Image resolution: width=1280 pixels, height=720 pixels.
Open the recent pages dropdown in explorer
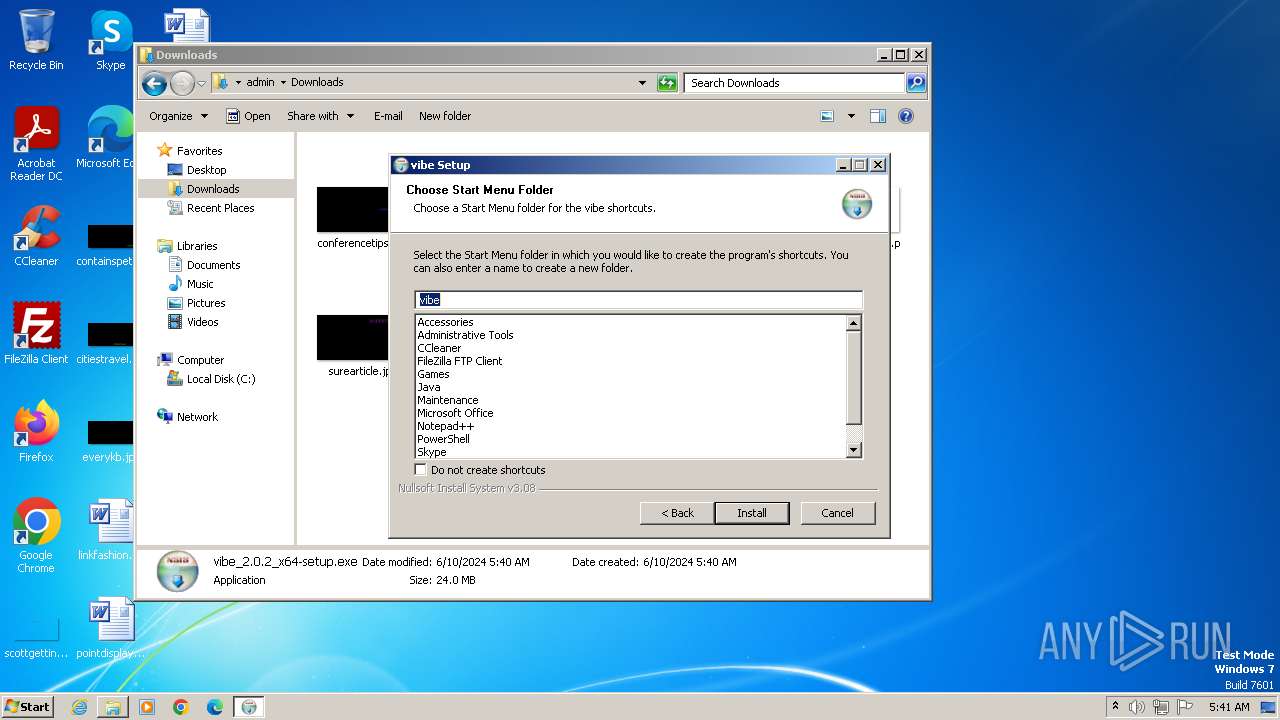pyautogui.click(x=201, y=83)
